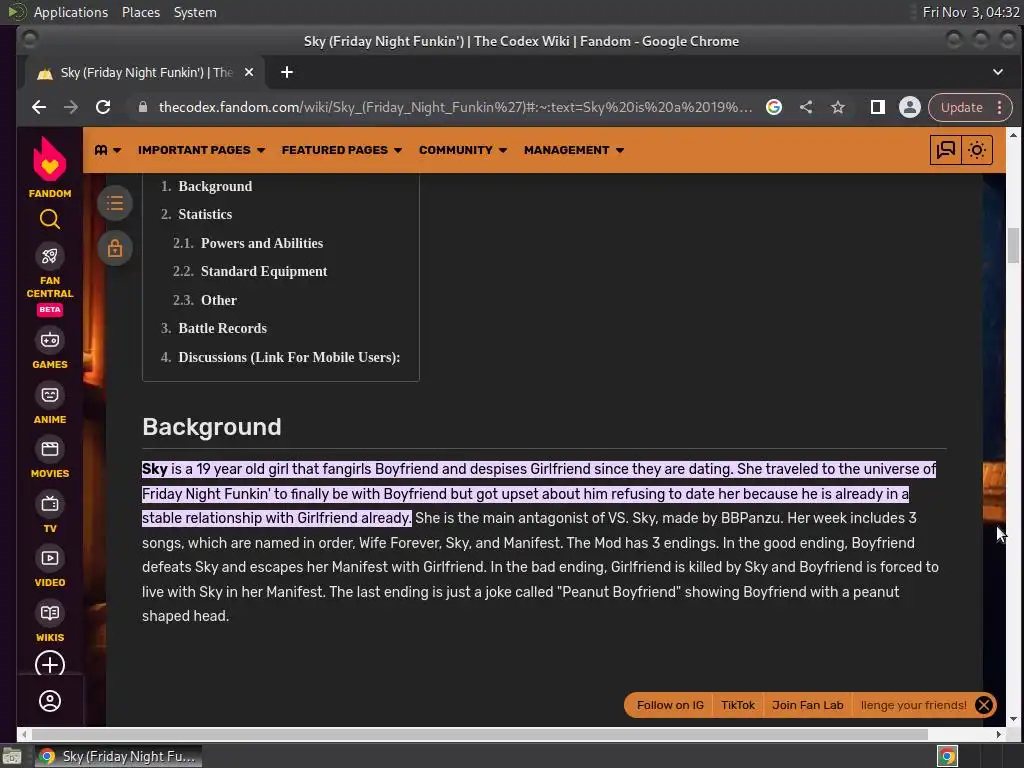Go to the Games section icon

(50, 340)
